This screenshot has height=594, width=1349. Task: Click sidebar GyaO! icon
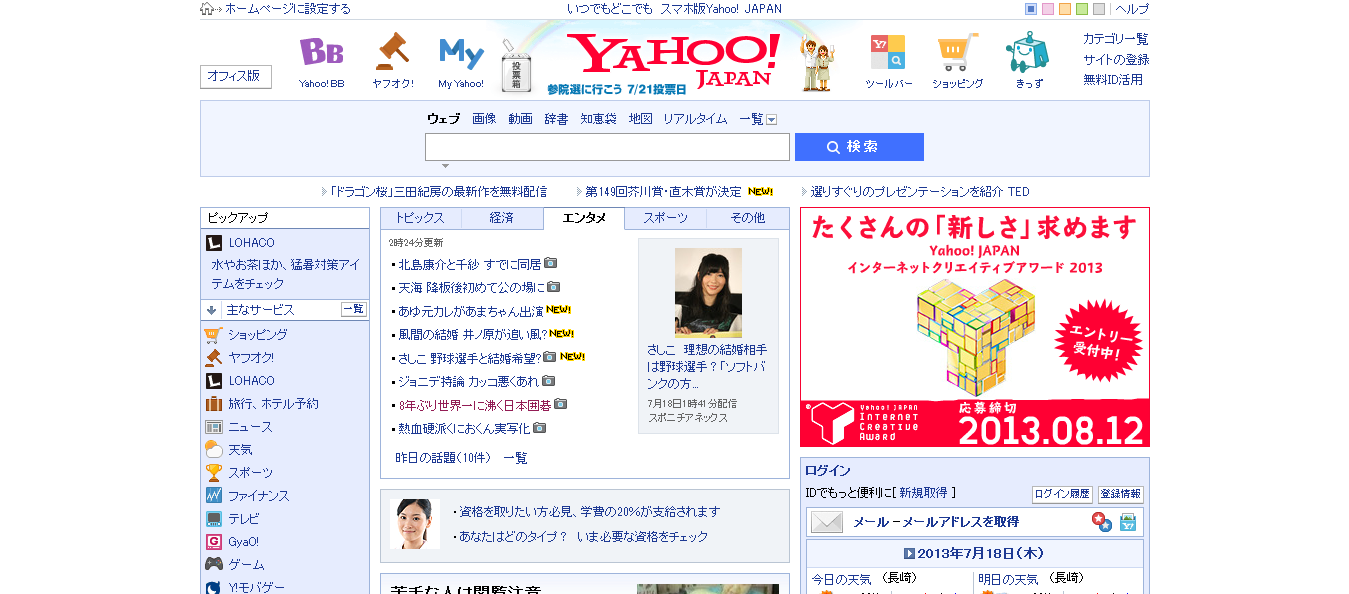pos(213,542)
